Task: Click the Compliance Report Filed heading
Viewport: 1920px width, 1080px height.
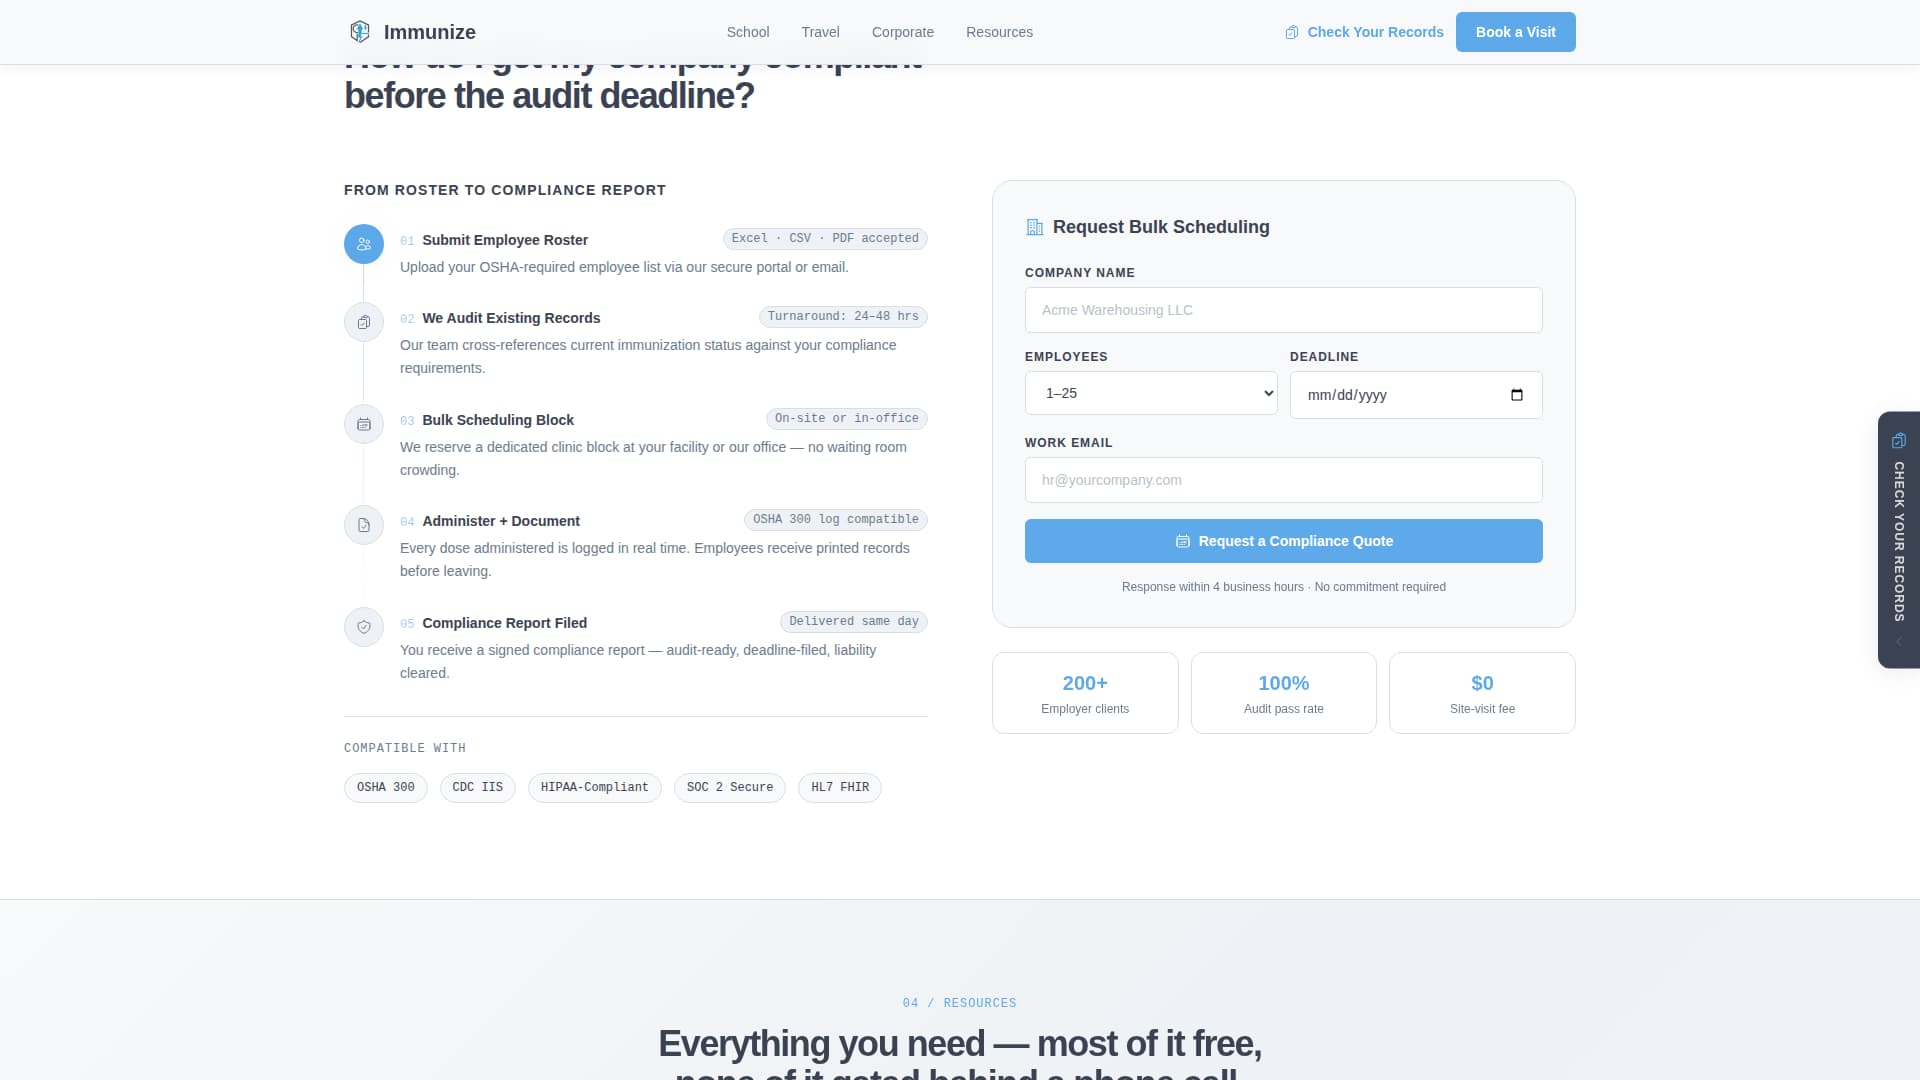Action: [x=504, y=623]
